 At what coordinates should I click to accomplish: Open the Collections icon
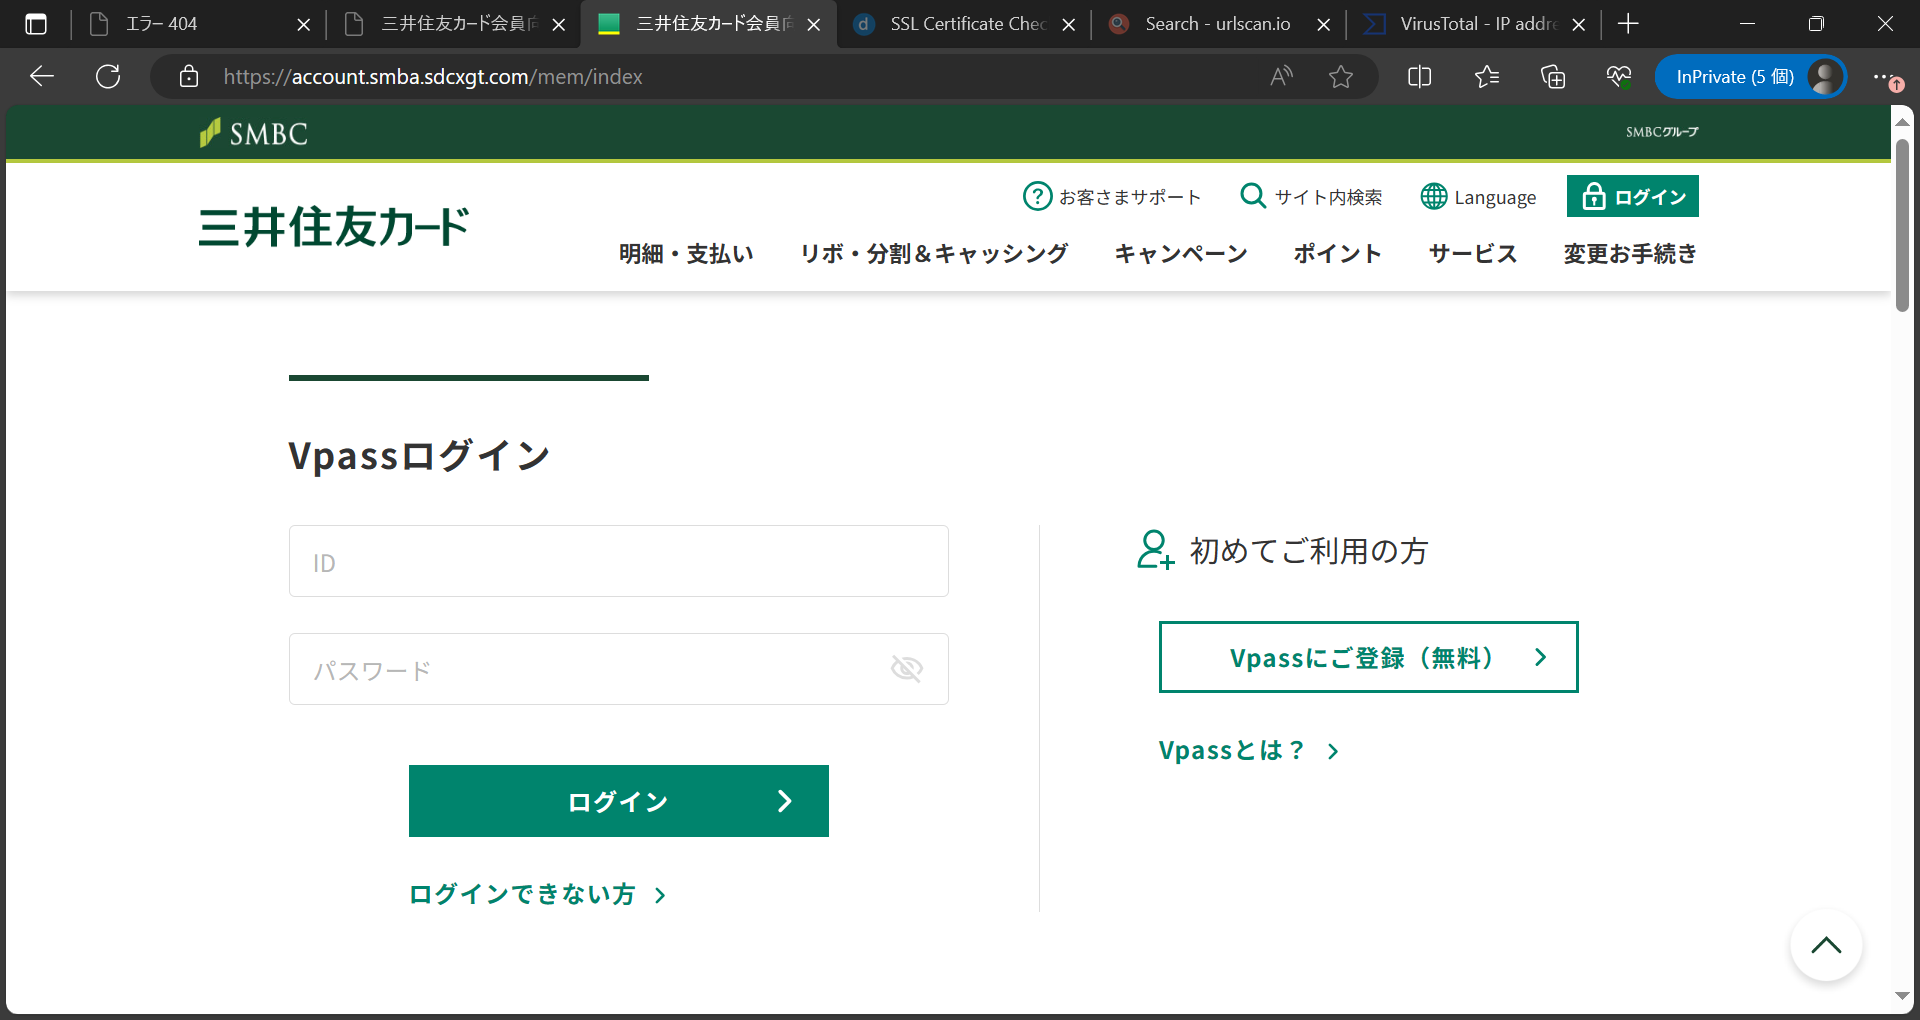click(x=1553, y=76)
